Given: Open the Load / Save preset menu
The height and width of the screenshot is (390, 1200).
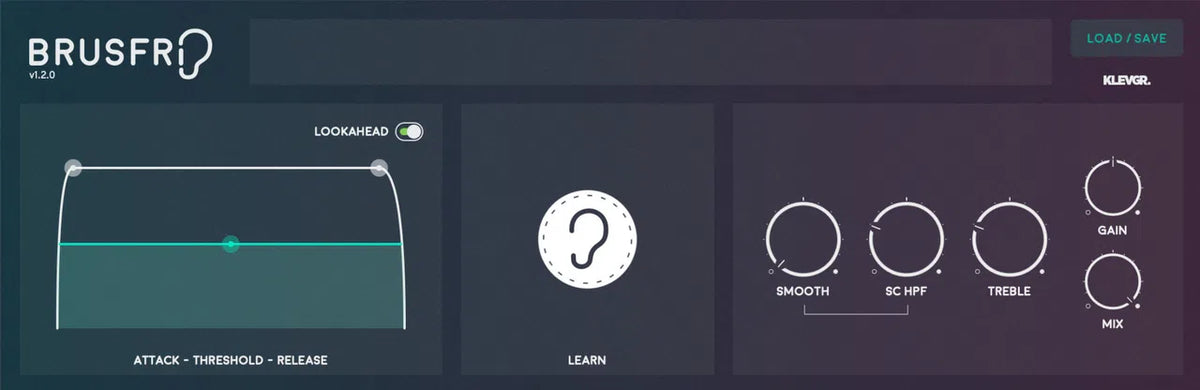Looking at the screenshot, I should click(1127, 39).
